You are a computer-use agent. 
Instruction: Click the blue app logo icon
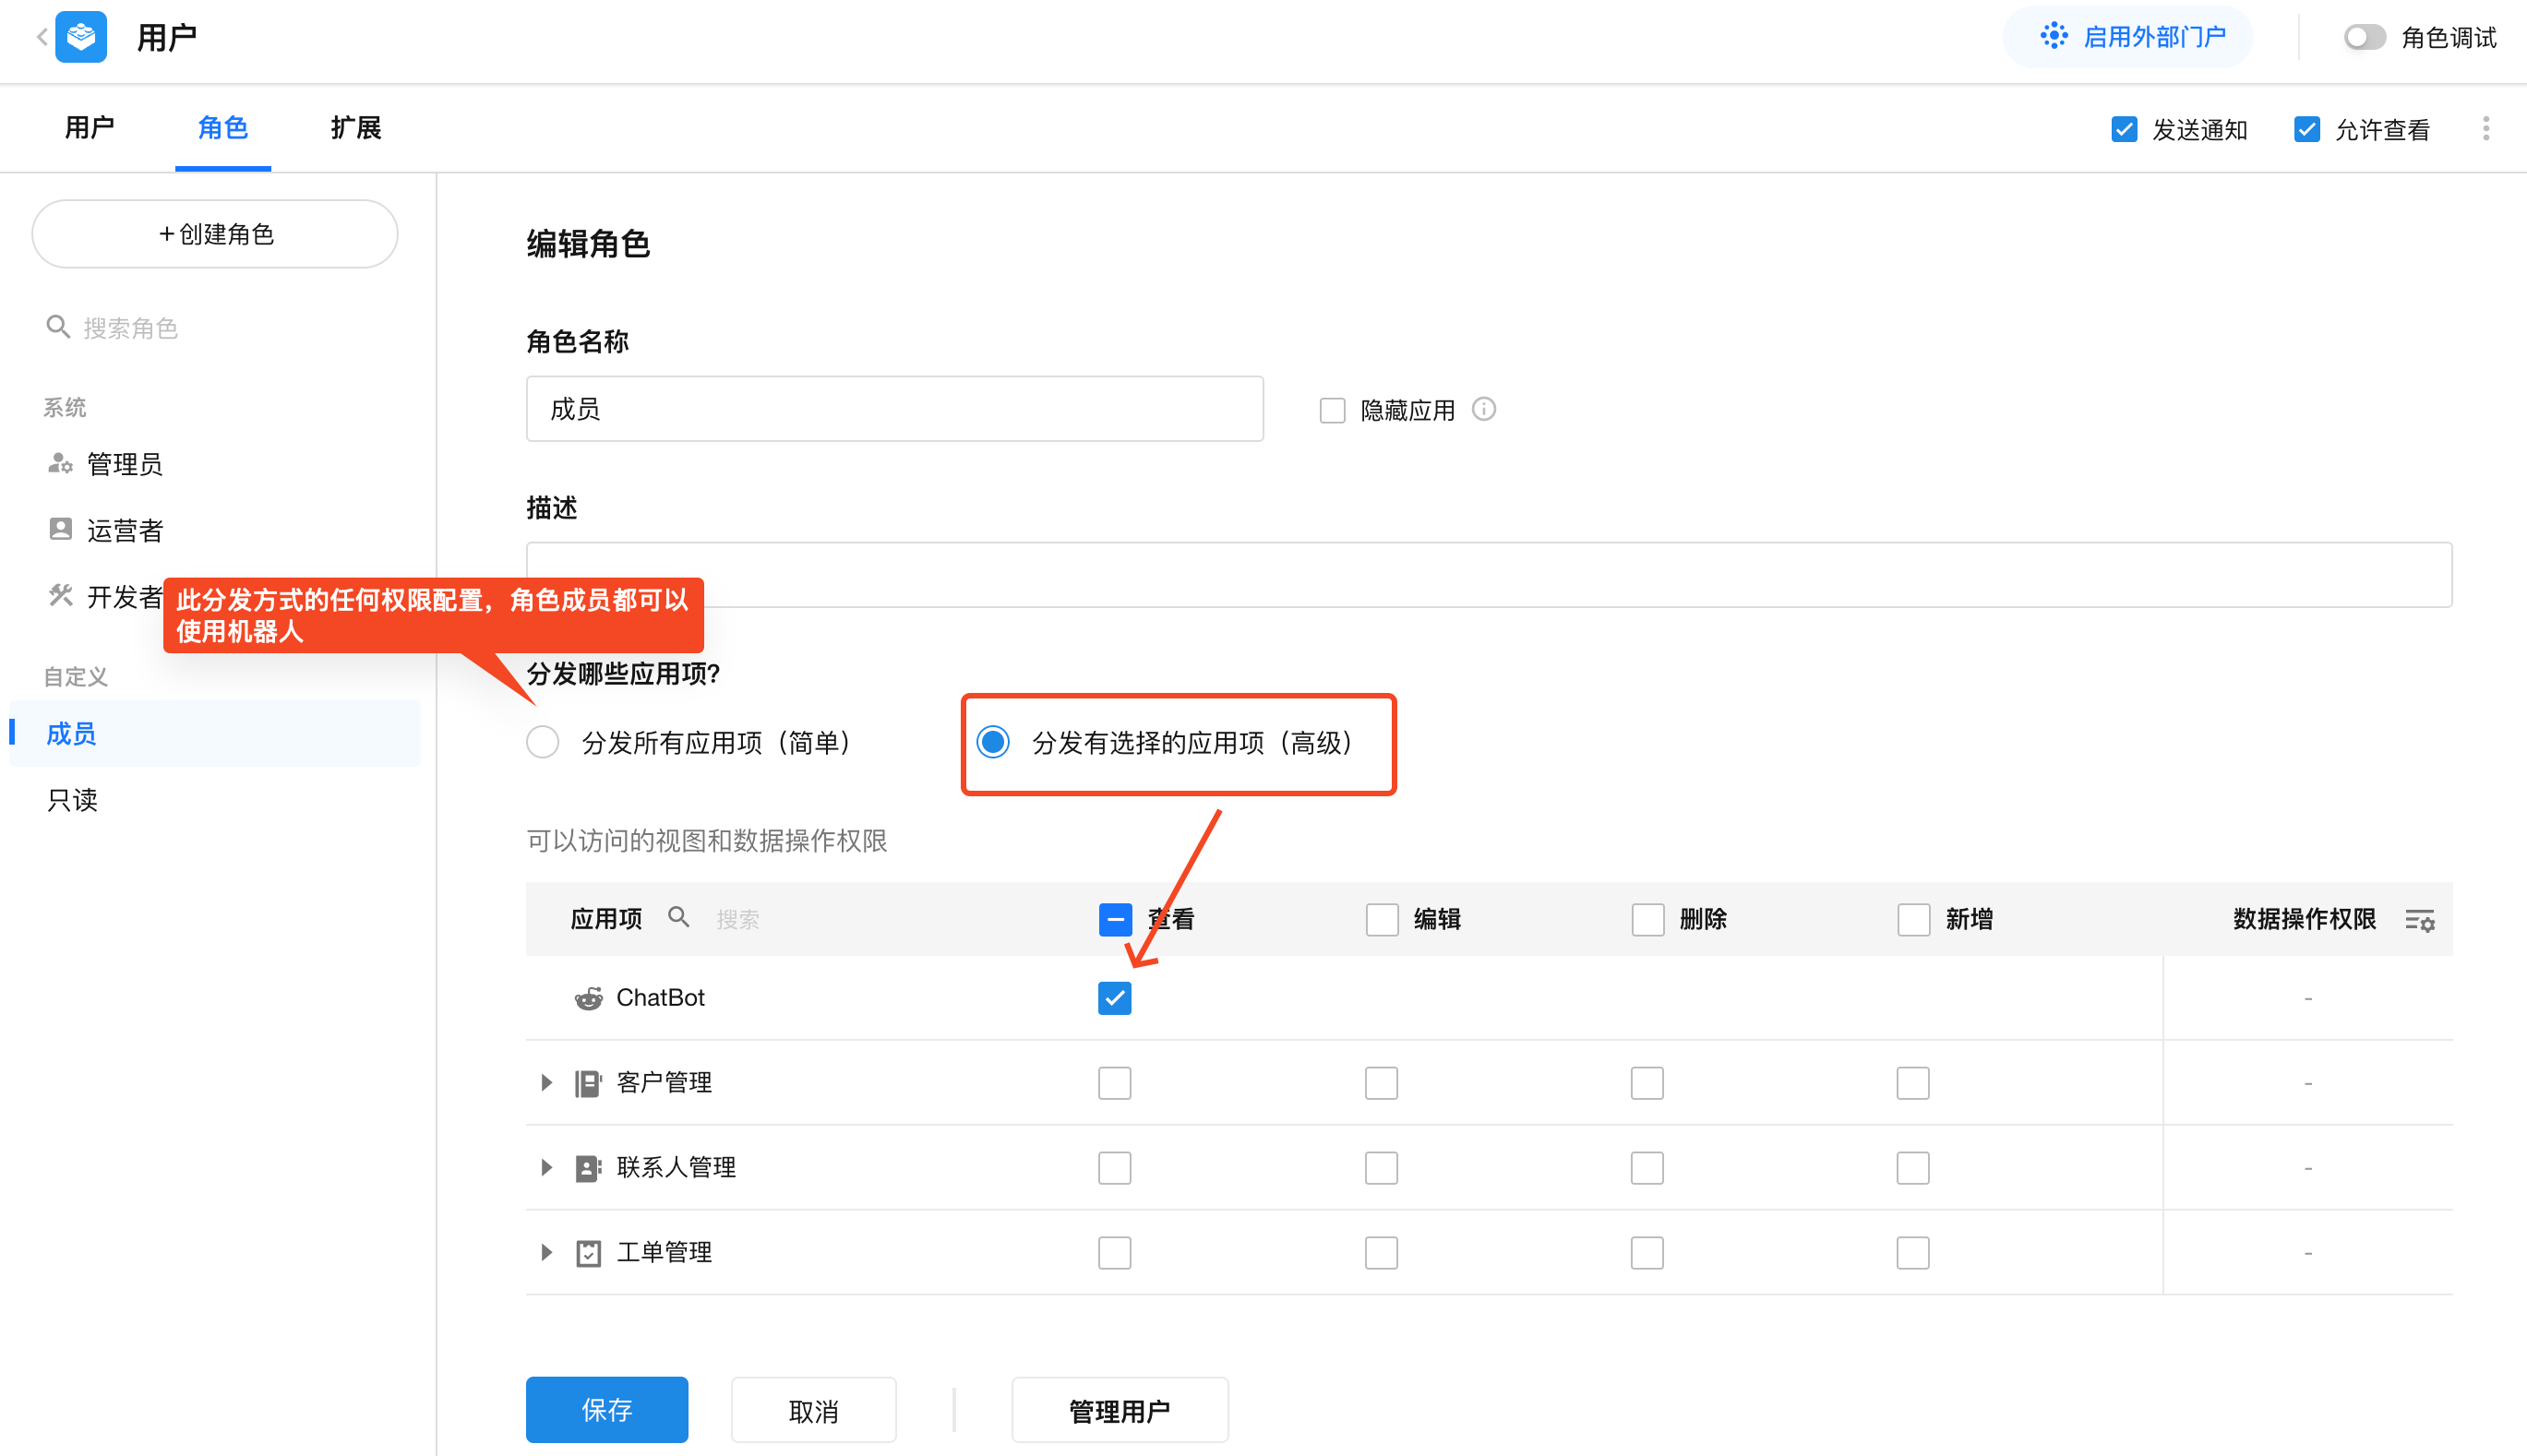(81, 38)
